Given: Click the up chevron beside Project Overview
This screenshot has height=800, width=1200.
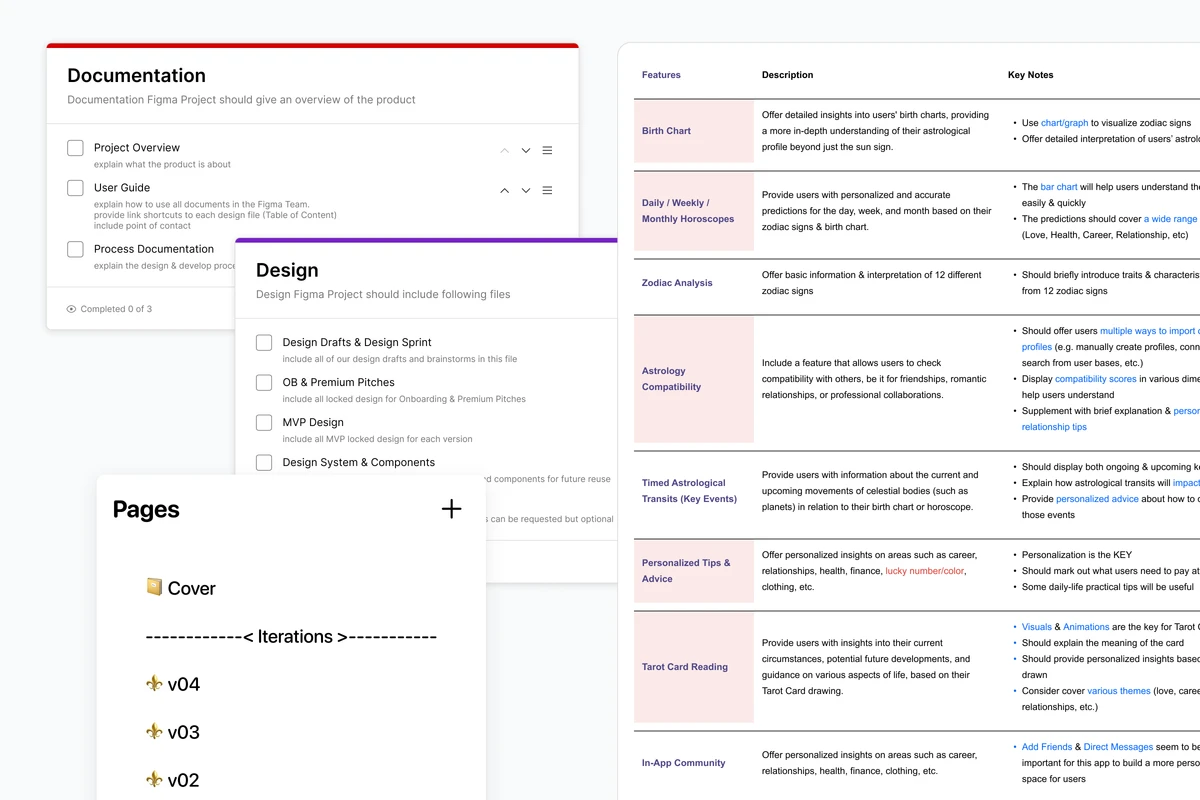Looking at the screenshot, I should [504, 150].
